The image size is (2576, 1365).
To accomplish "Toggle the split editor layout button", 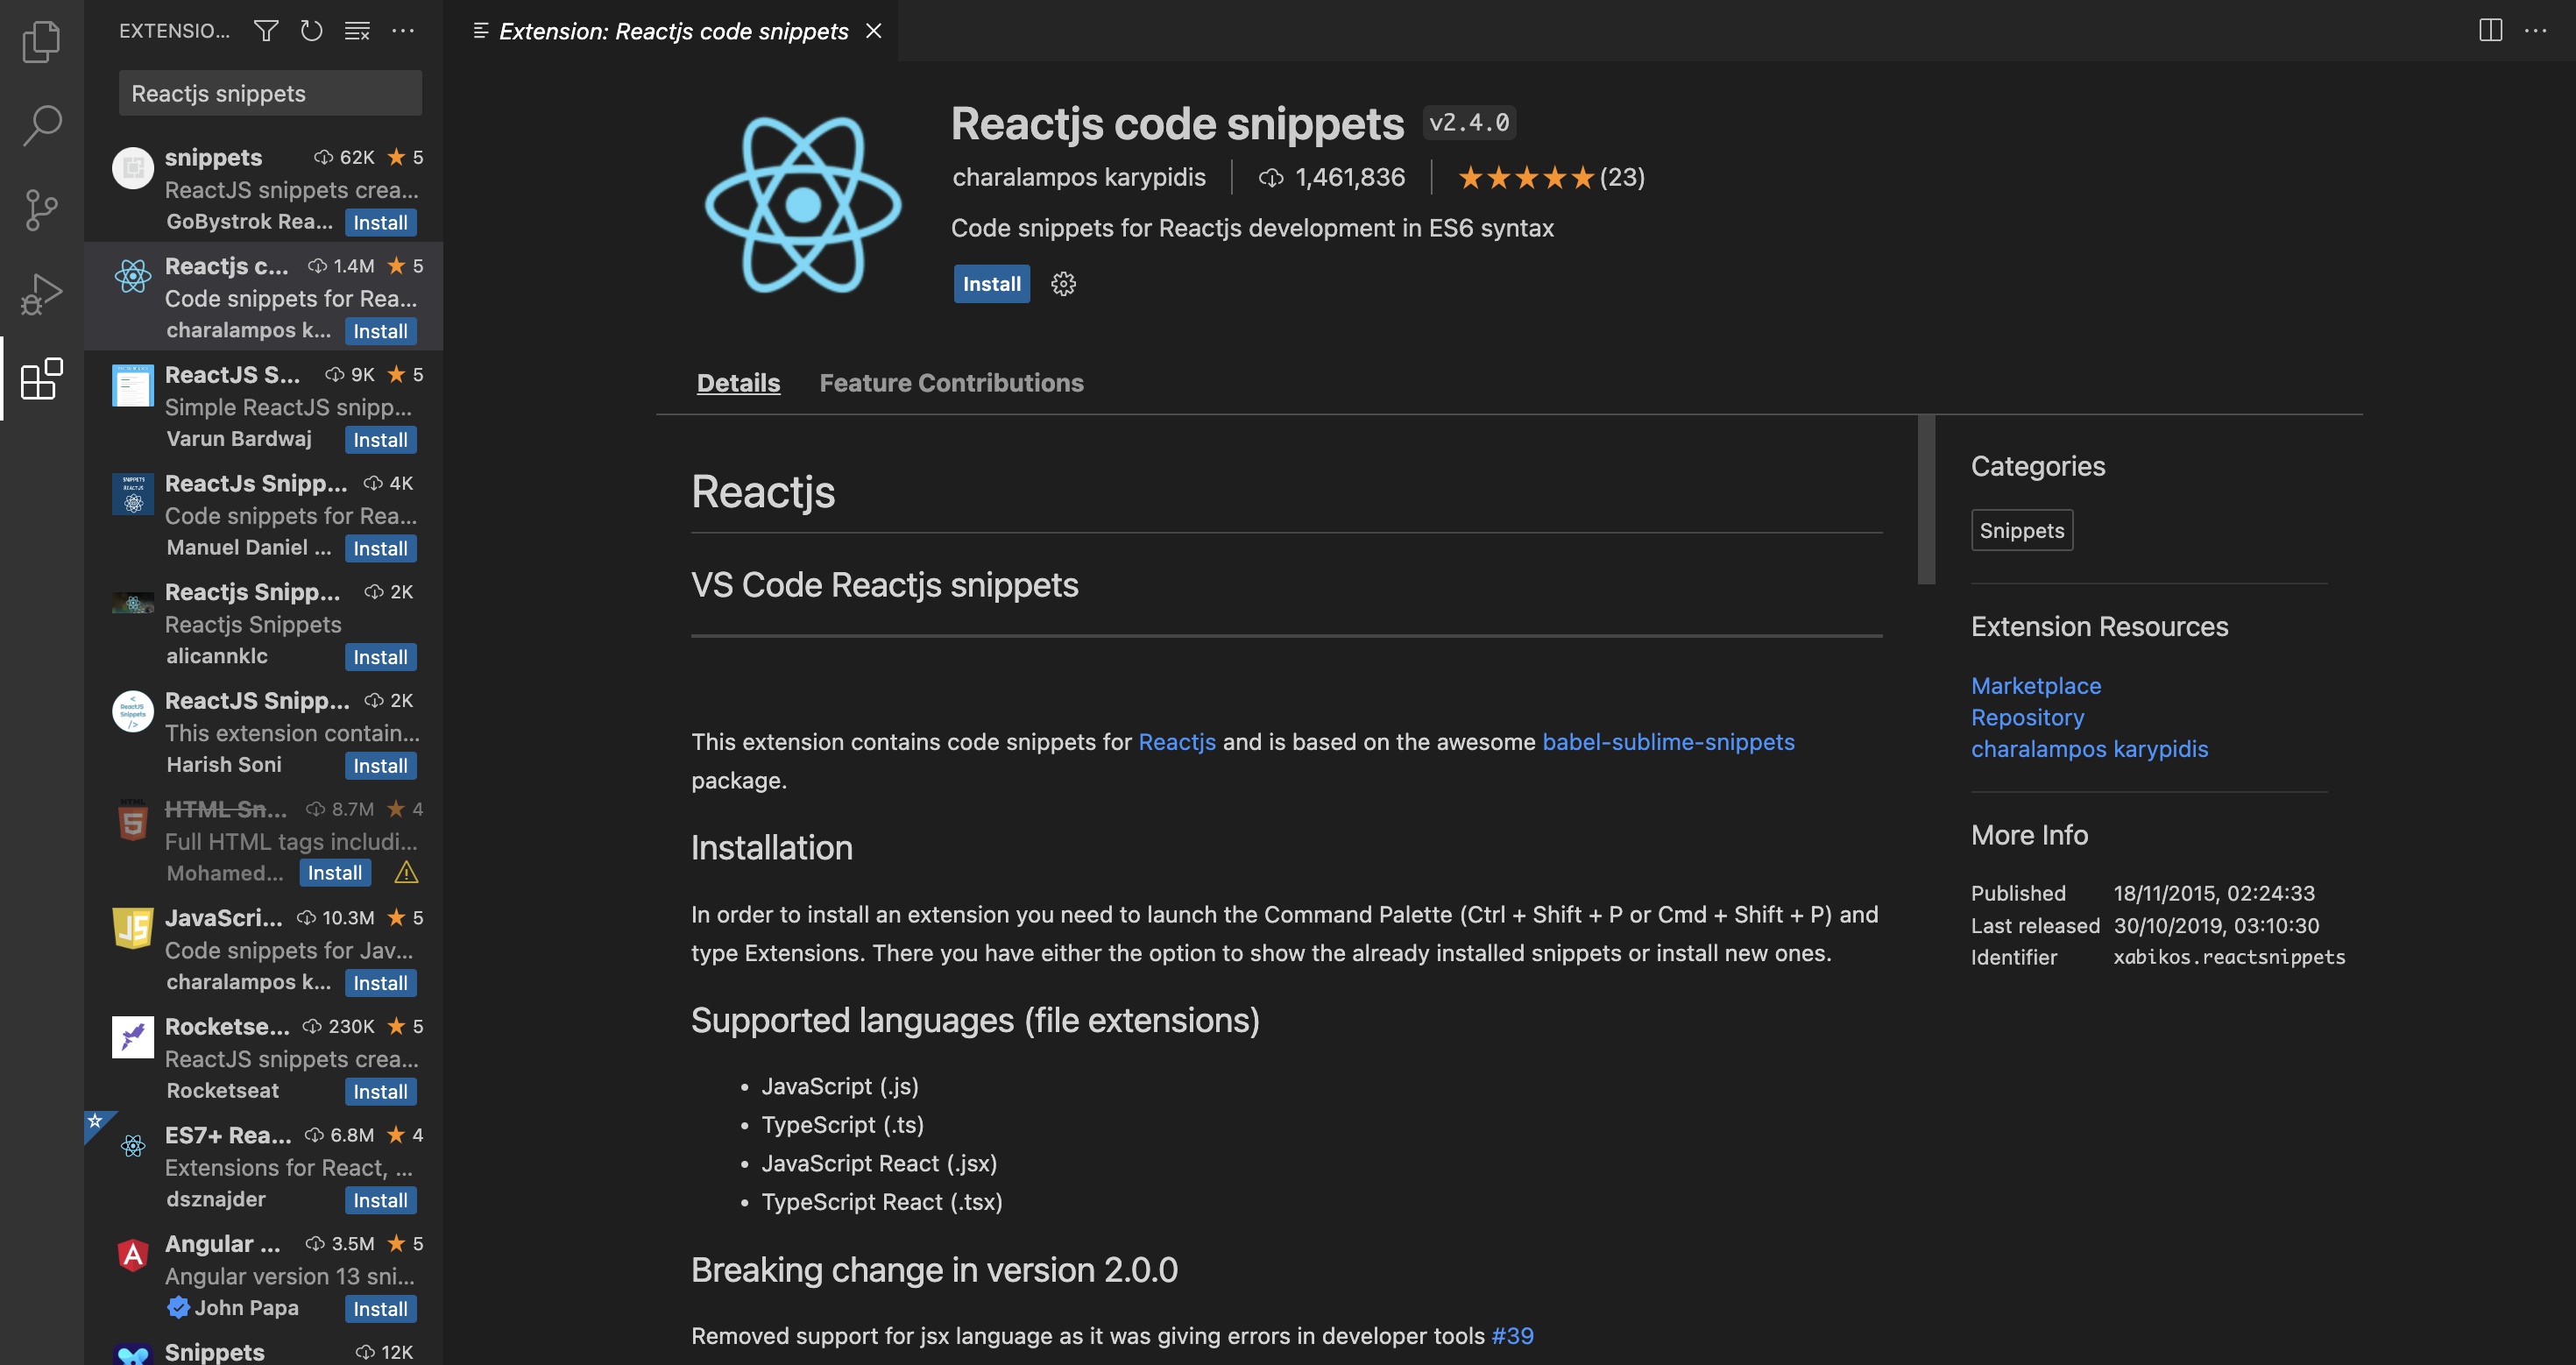I will point(2489,29).
